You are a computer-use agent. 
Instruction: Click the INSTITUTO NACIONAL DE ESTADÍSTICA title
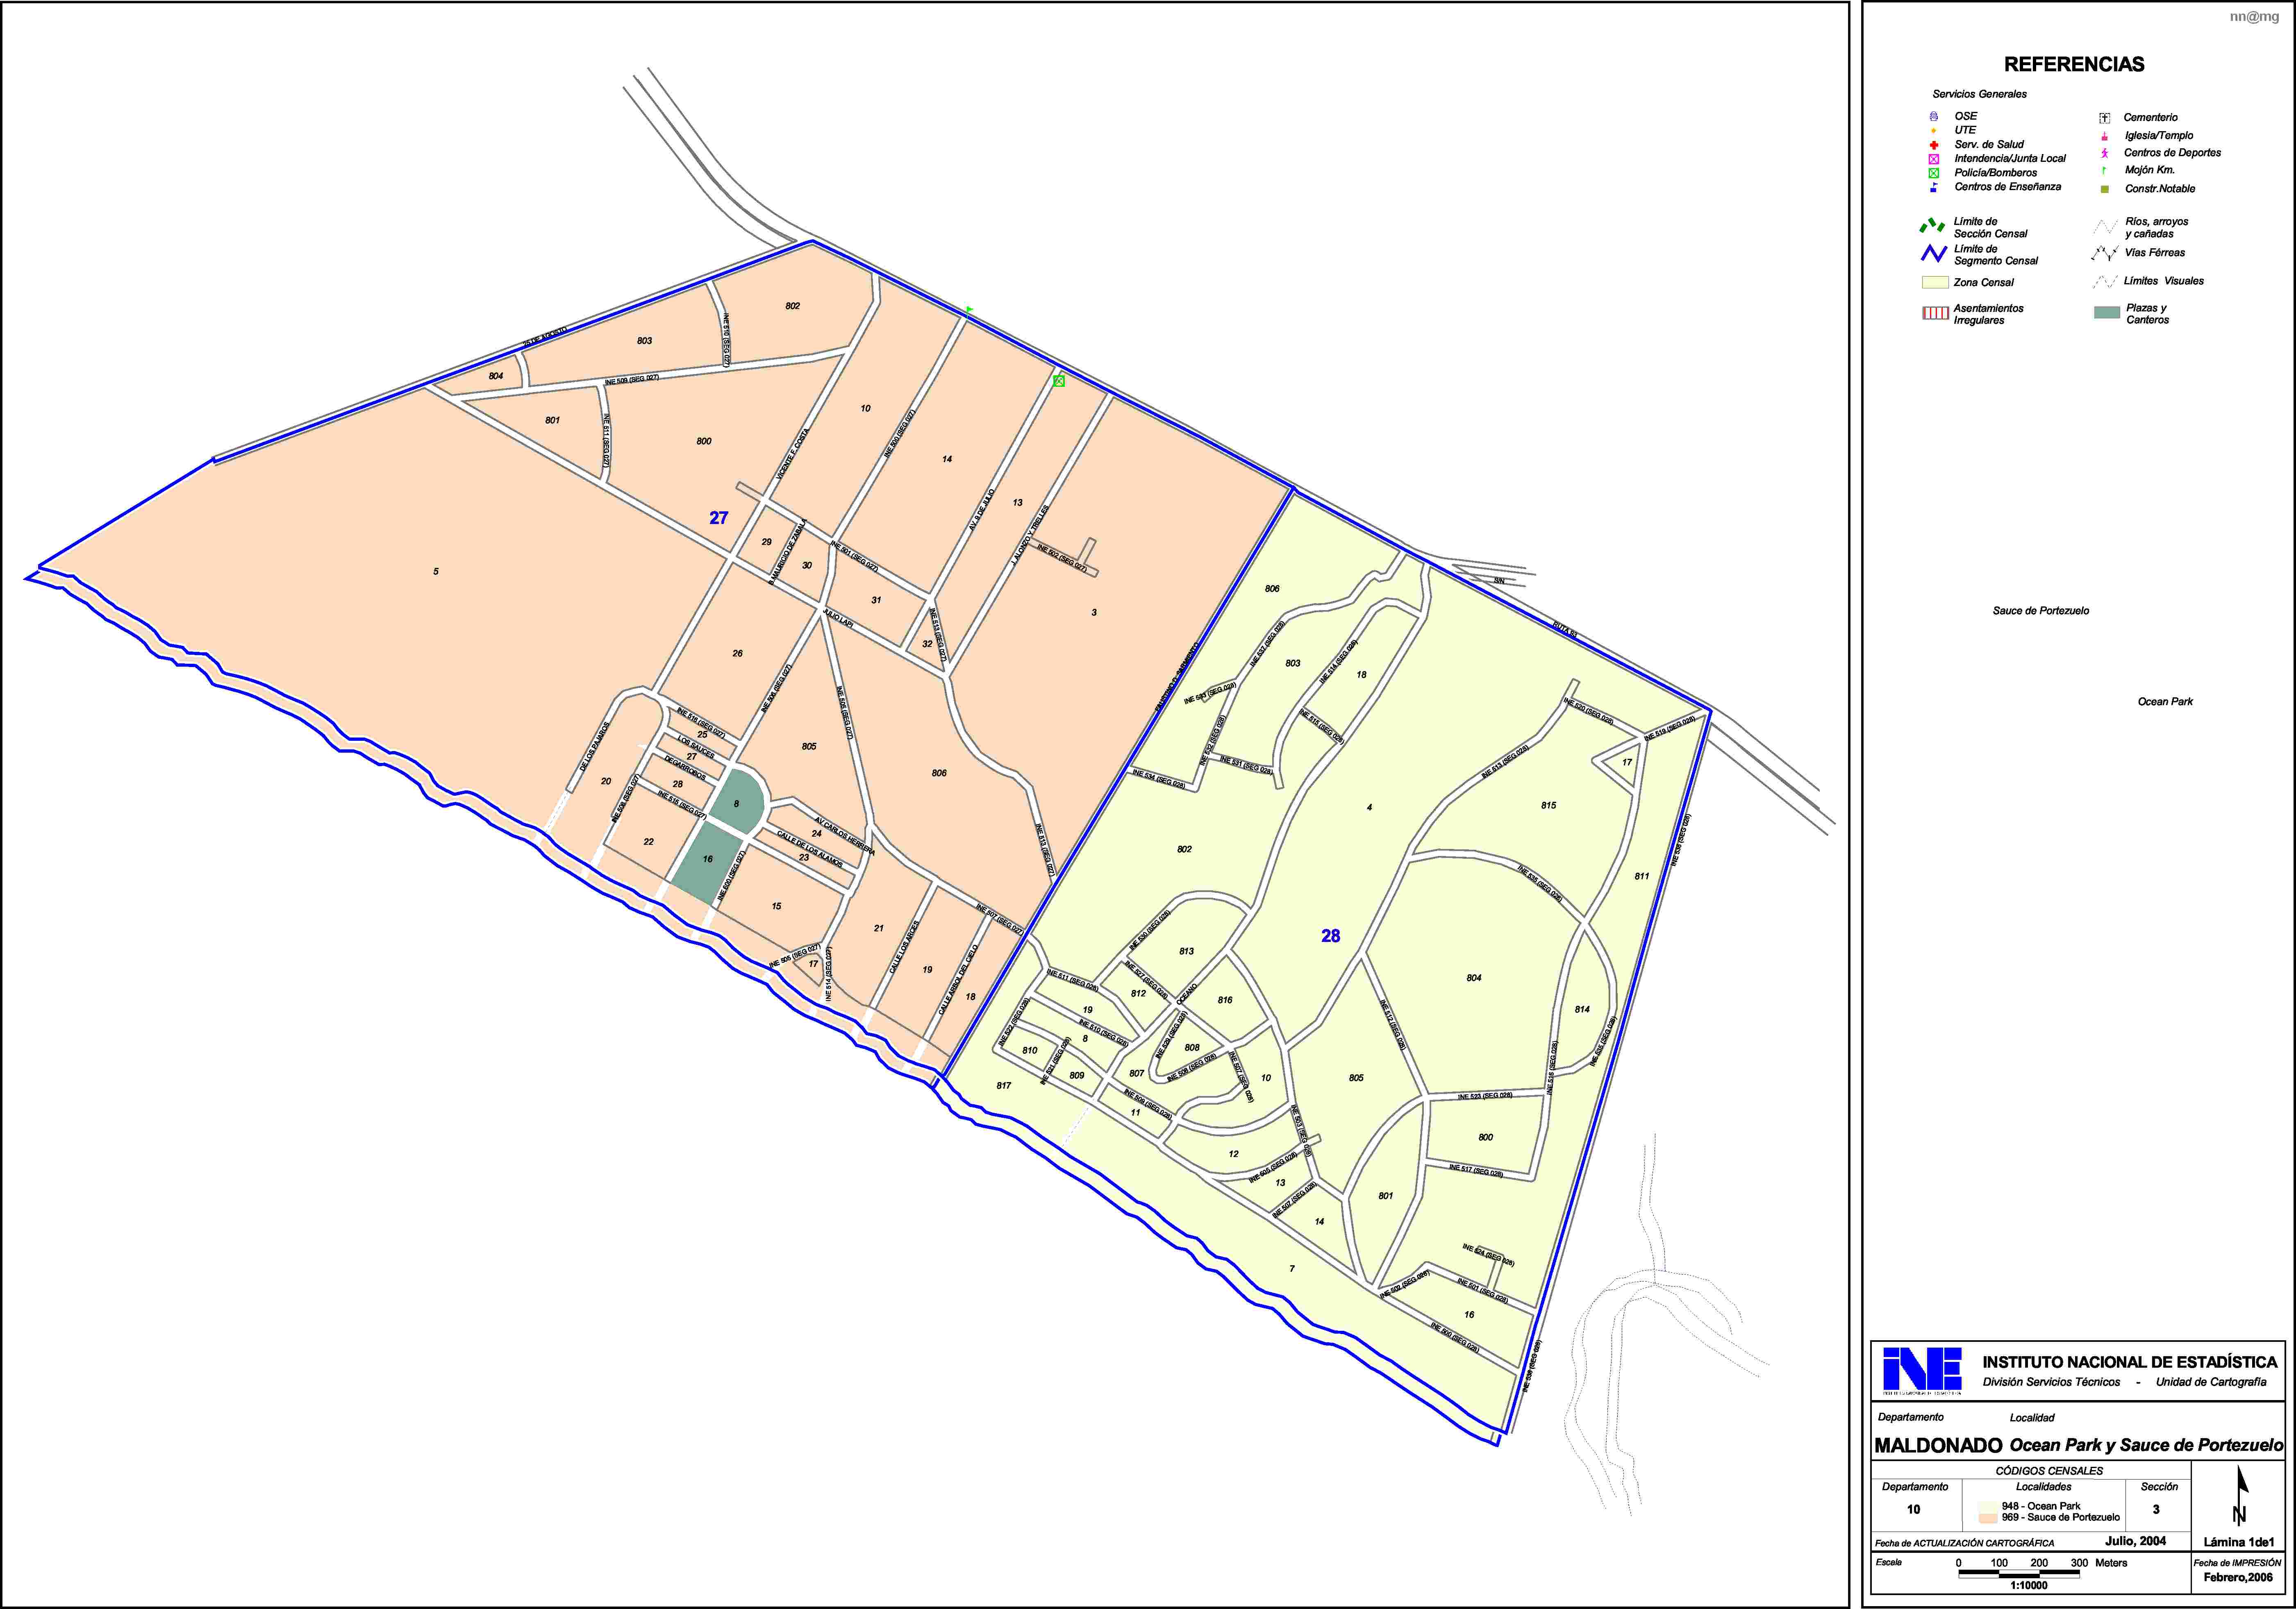coord(2130,1362)
